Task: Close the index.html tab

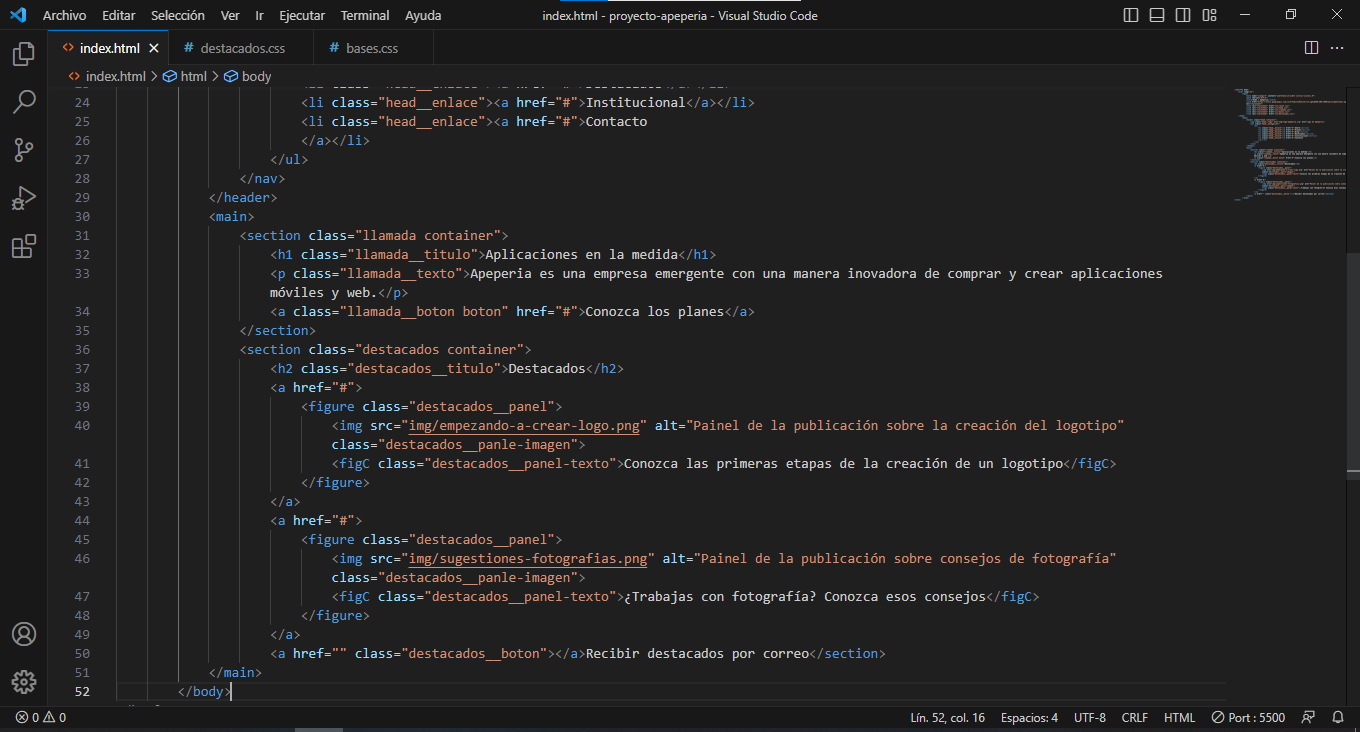Action: pos(153,48)
